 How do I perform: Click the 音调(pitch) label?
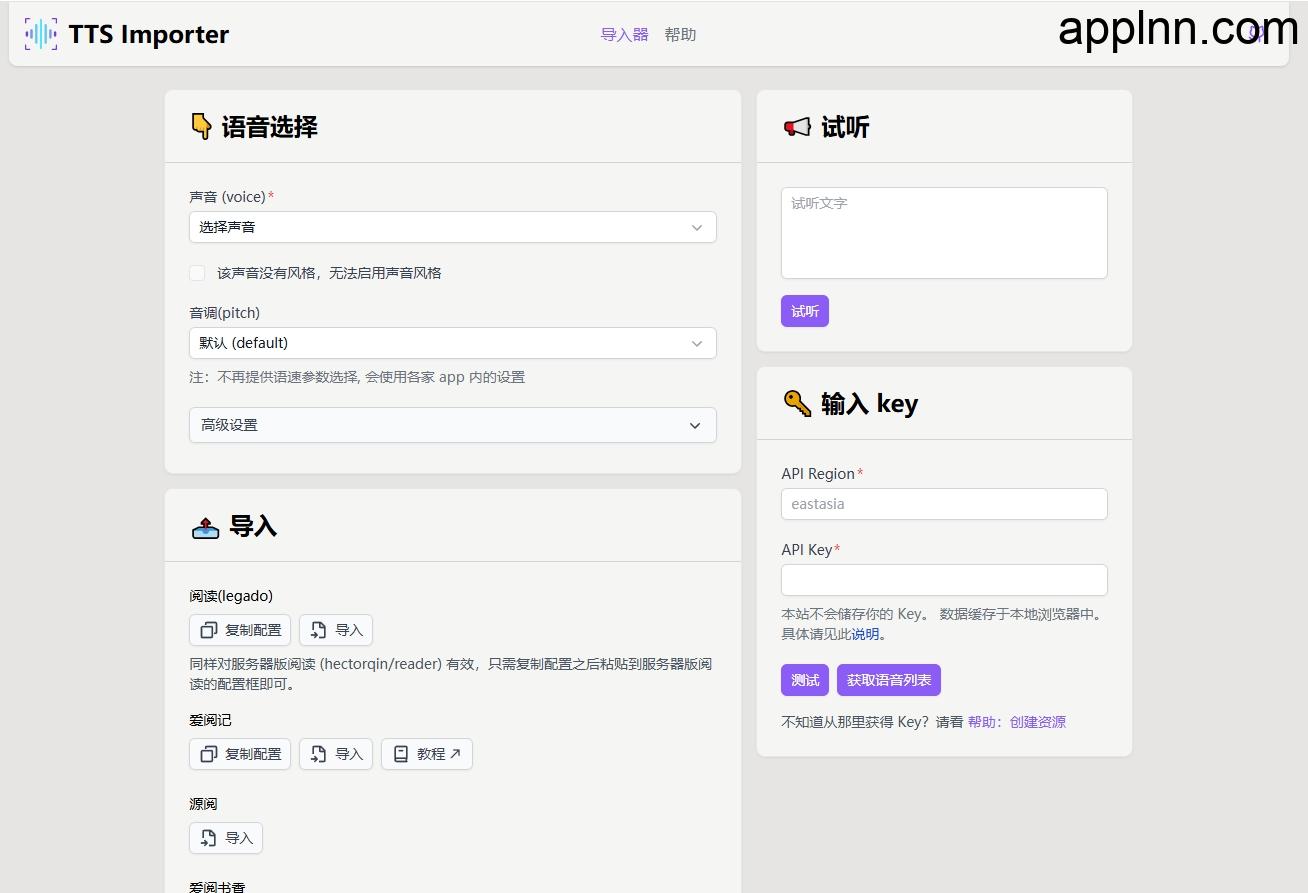click(224, 313)
